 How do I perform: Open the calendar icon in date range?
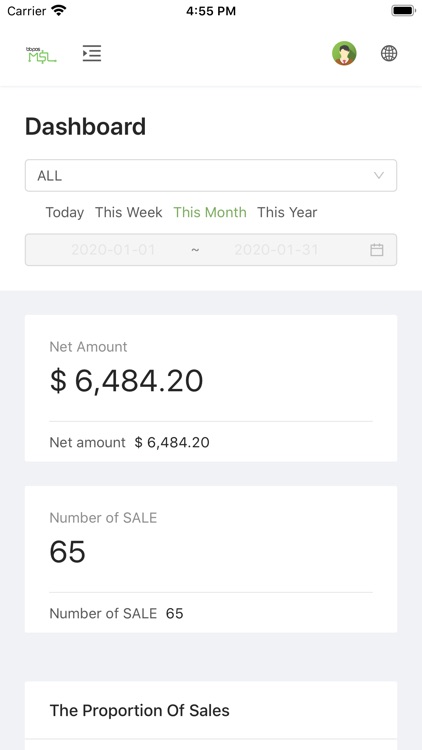[x=377, y=250]
